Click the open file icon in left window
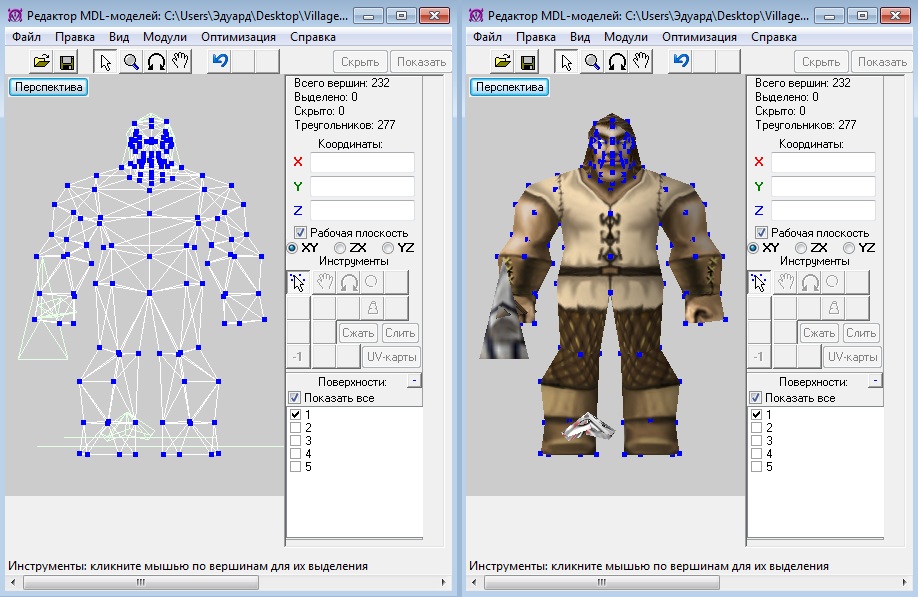Viewport: 918px width, 597px height. point(42,62)
